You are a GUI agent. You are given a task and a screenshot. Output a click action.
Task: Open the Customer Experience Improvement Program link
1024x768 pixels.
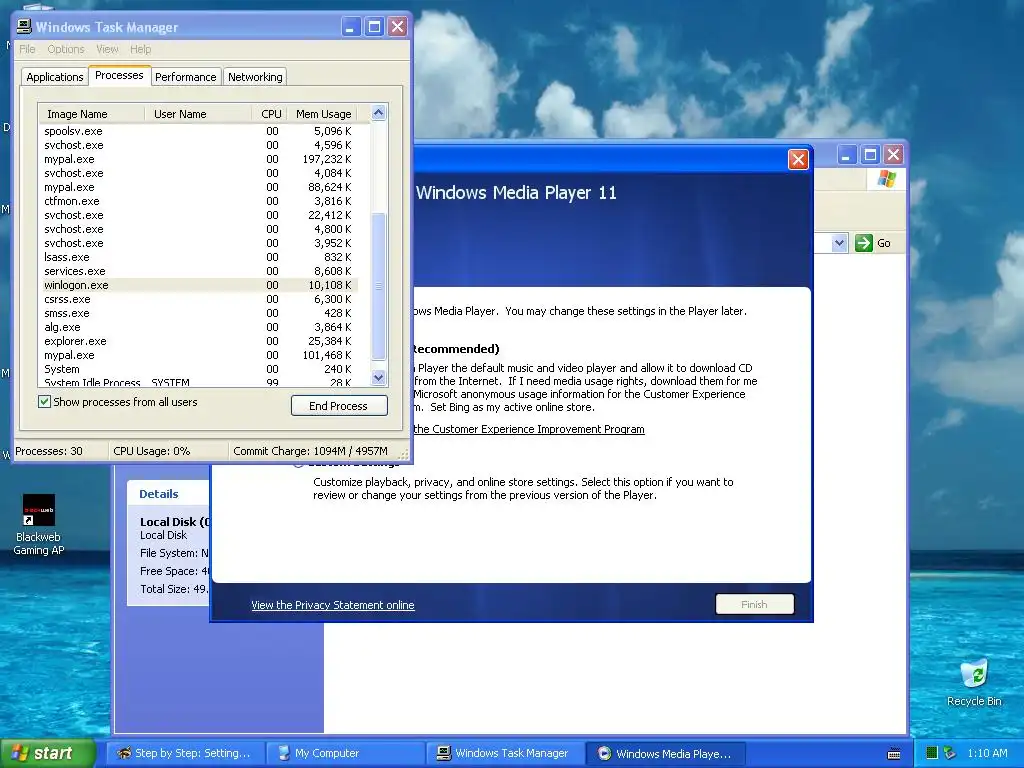(528, 429)
